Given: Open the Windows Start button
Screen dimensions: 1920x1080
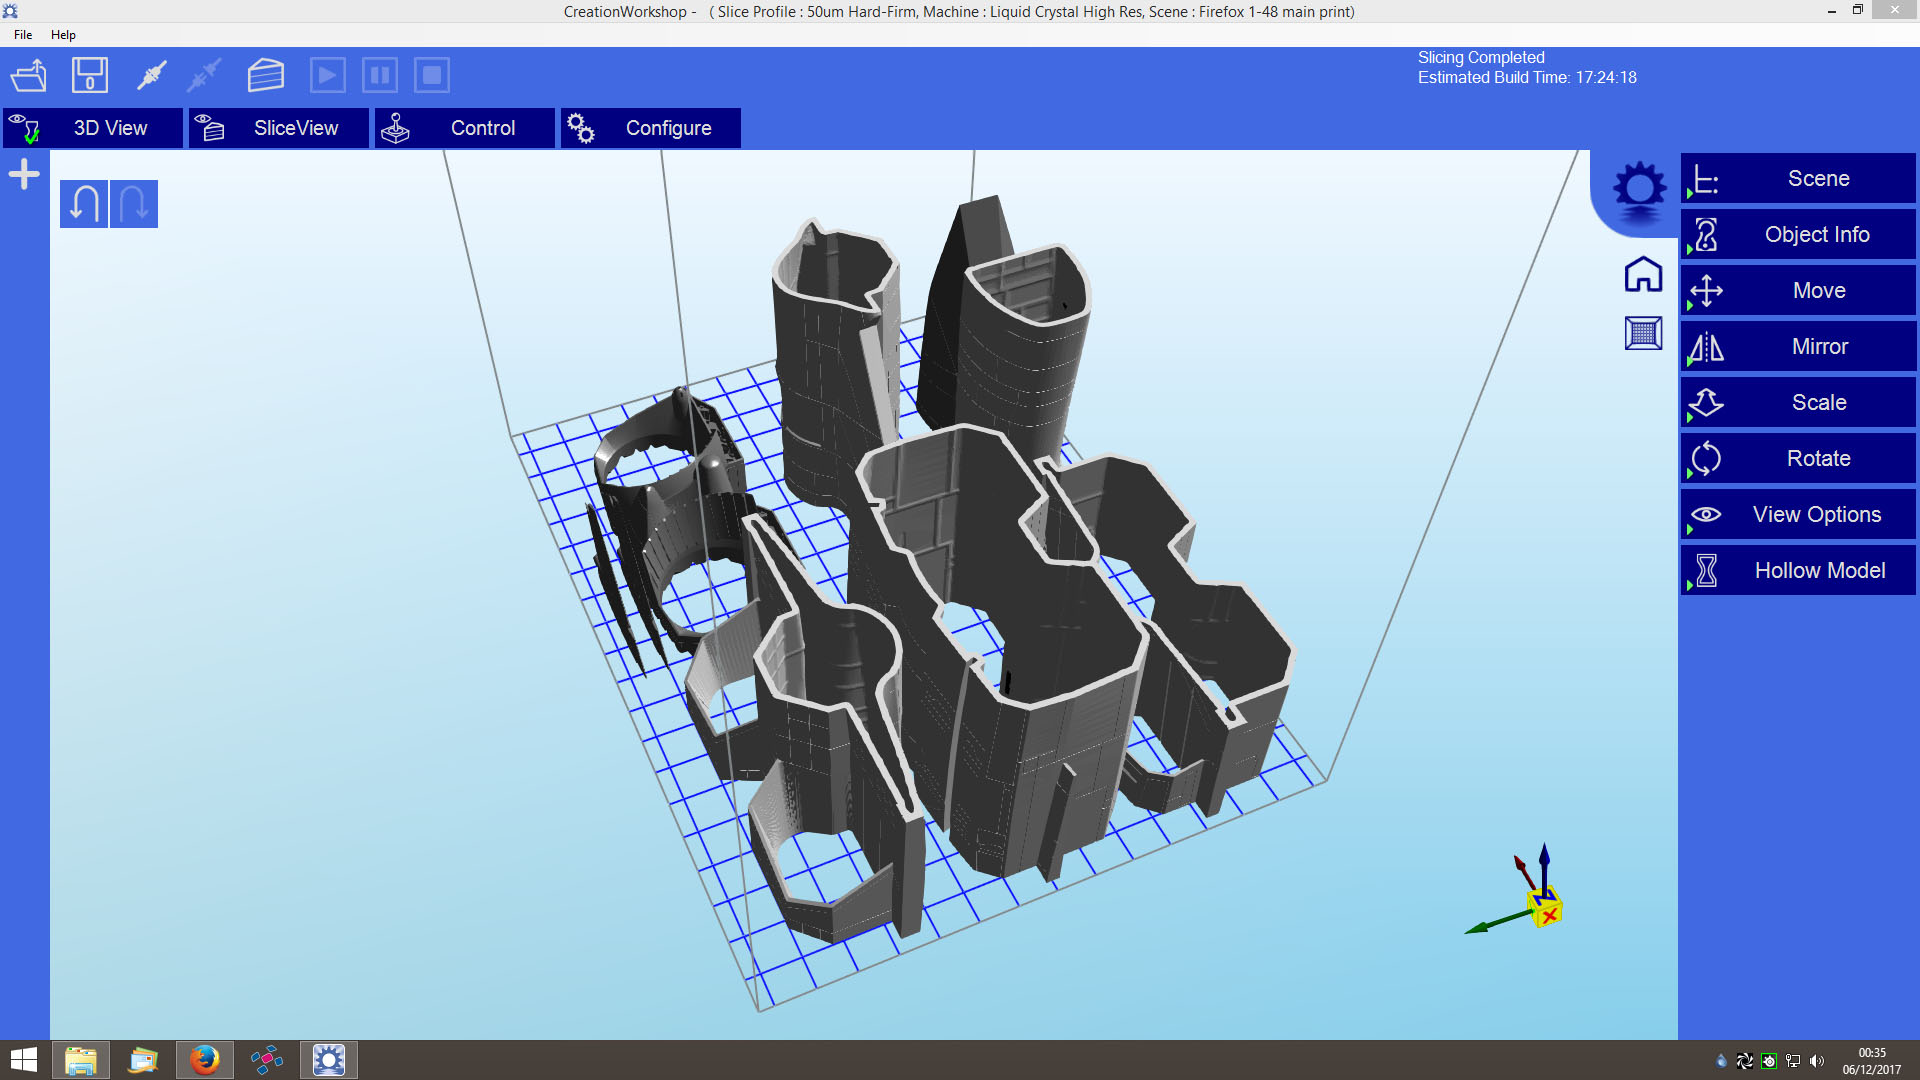Looking at the screenshot, I should point(24,1060).
